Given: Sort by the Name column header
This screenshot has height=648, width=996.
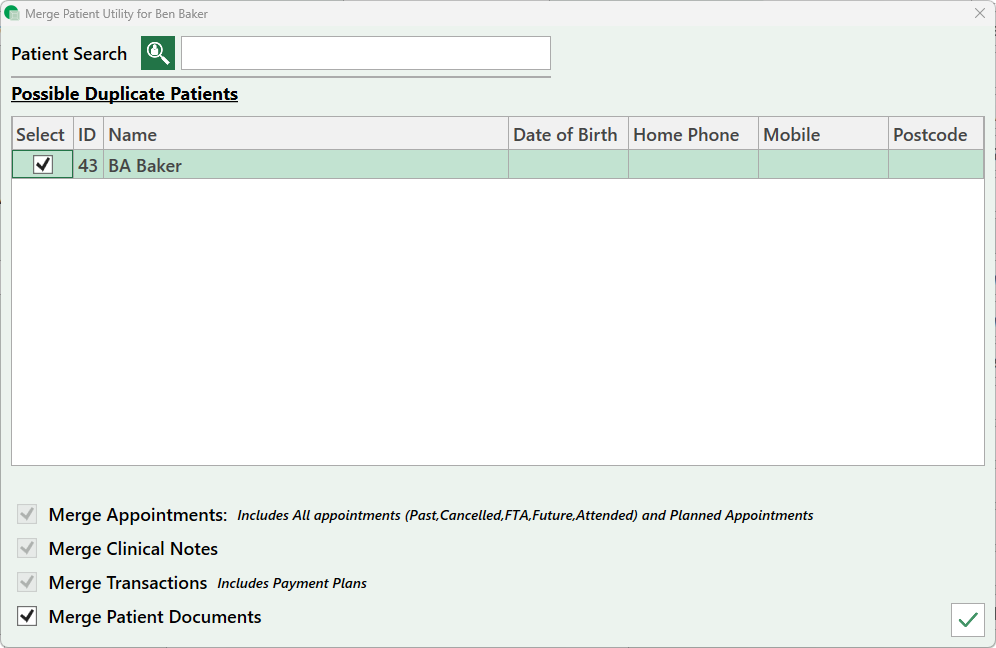Looking at the screenshot, I should coord(305,134).
